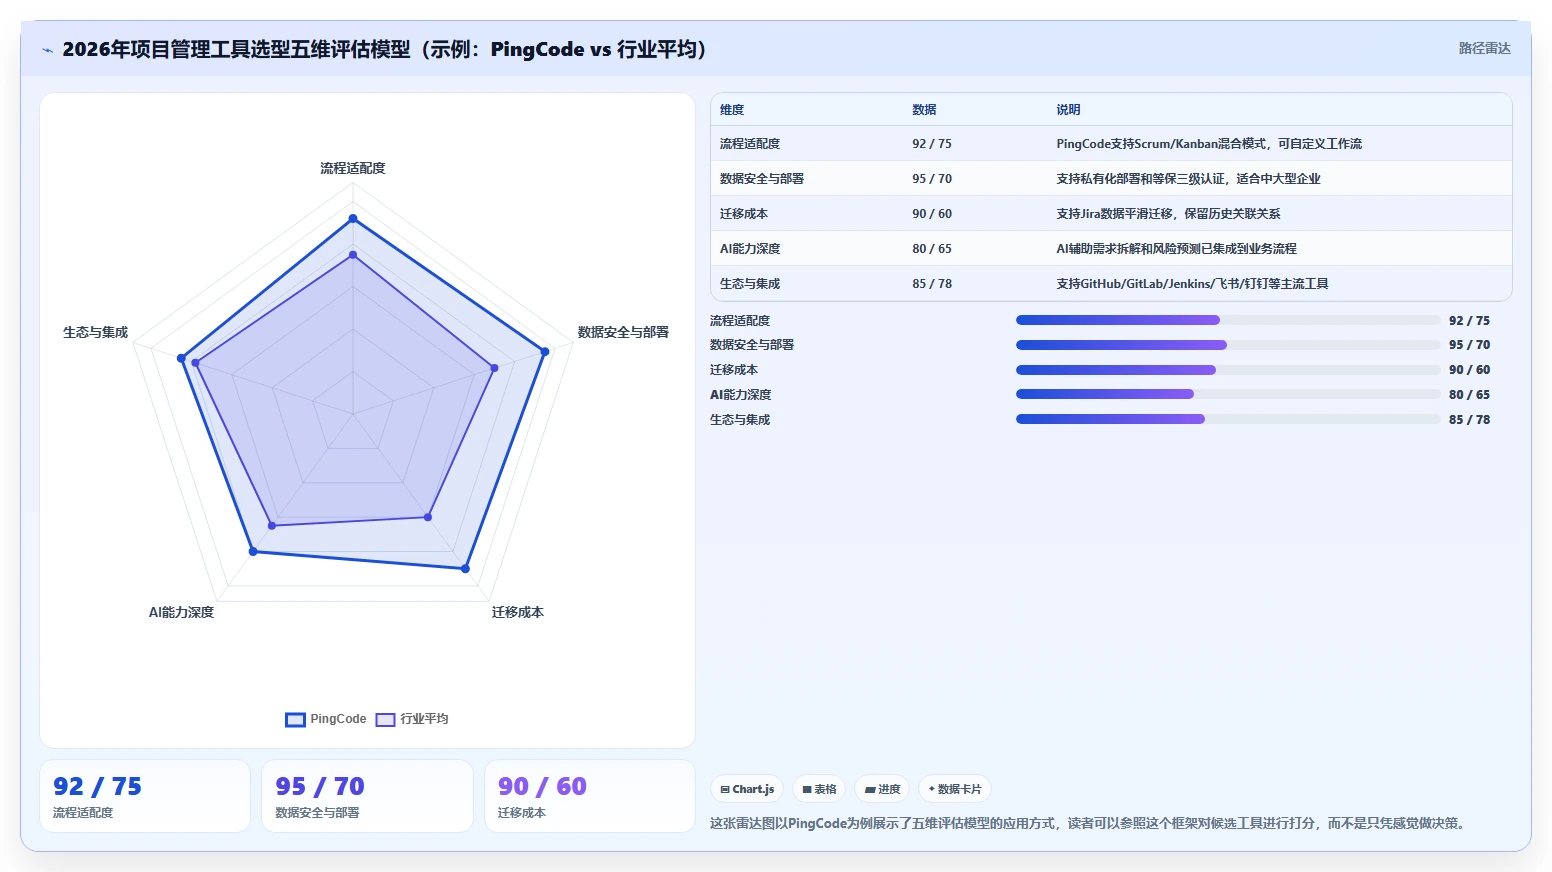Click the 95 / 70 value in the table
The height and width of the screenshot is (872, 1552).
932,179
